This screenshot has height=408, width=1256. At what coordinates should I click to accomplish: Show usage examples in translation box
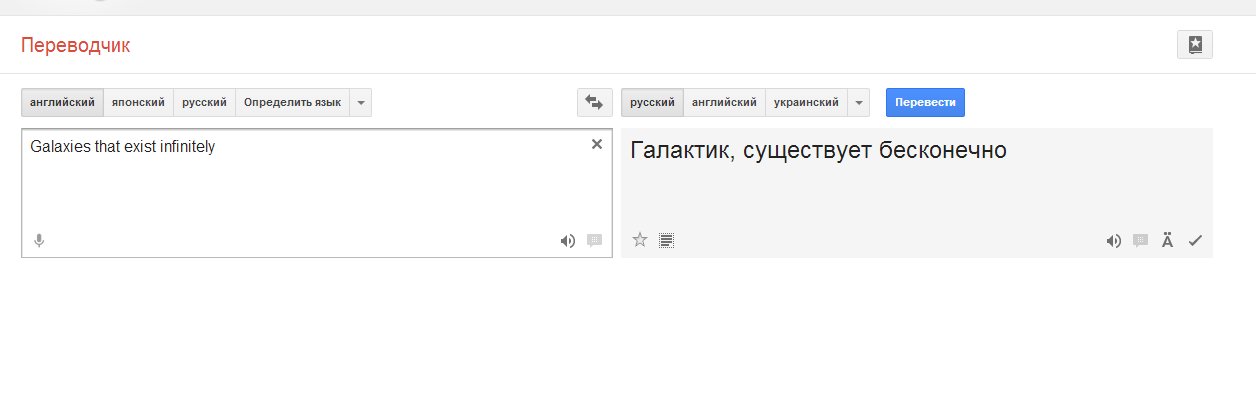pyautogui.click(x=1140, y=240)
